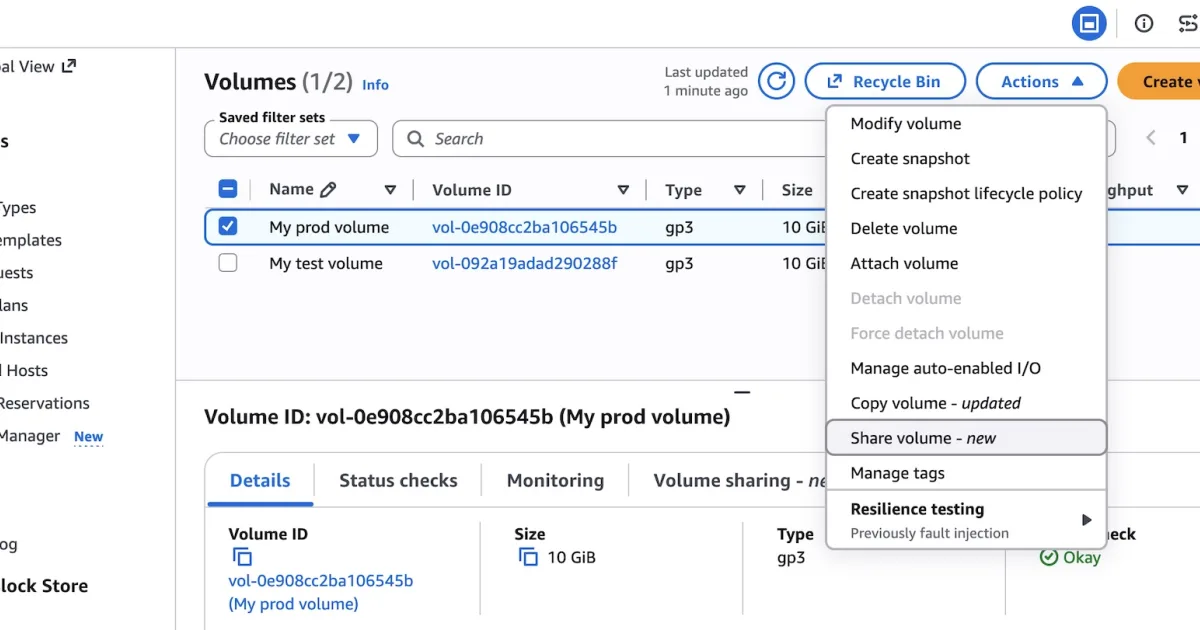This screenshot has width=1200, height=630.
Task: Open the Reservations sidebar link
Action: pyautogui.click(x=45, y=403)
